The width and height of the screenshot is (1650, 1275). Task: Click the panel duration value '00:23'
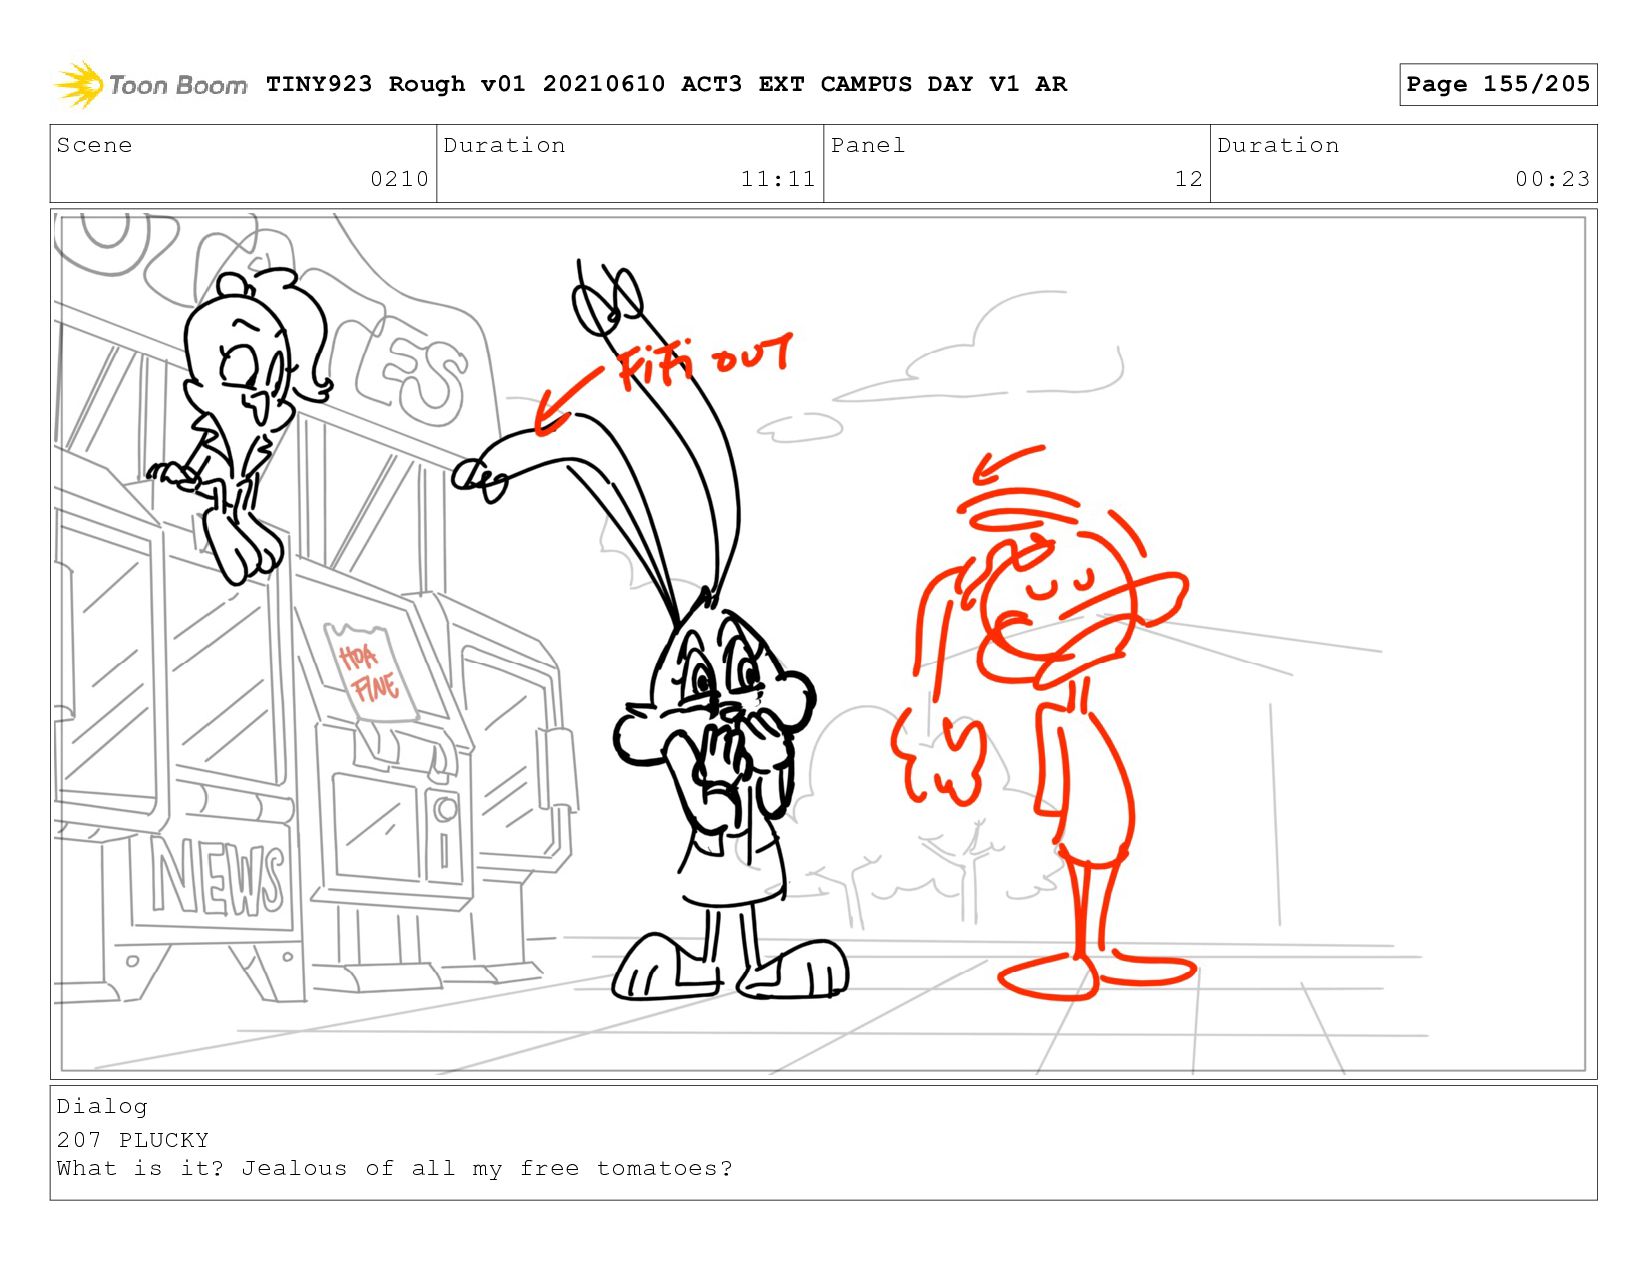[x=1552, y=179]
